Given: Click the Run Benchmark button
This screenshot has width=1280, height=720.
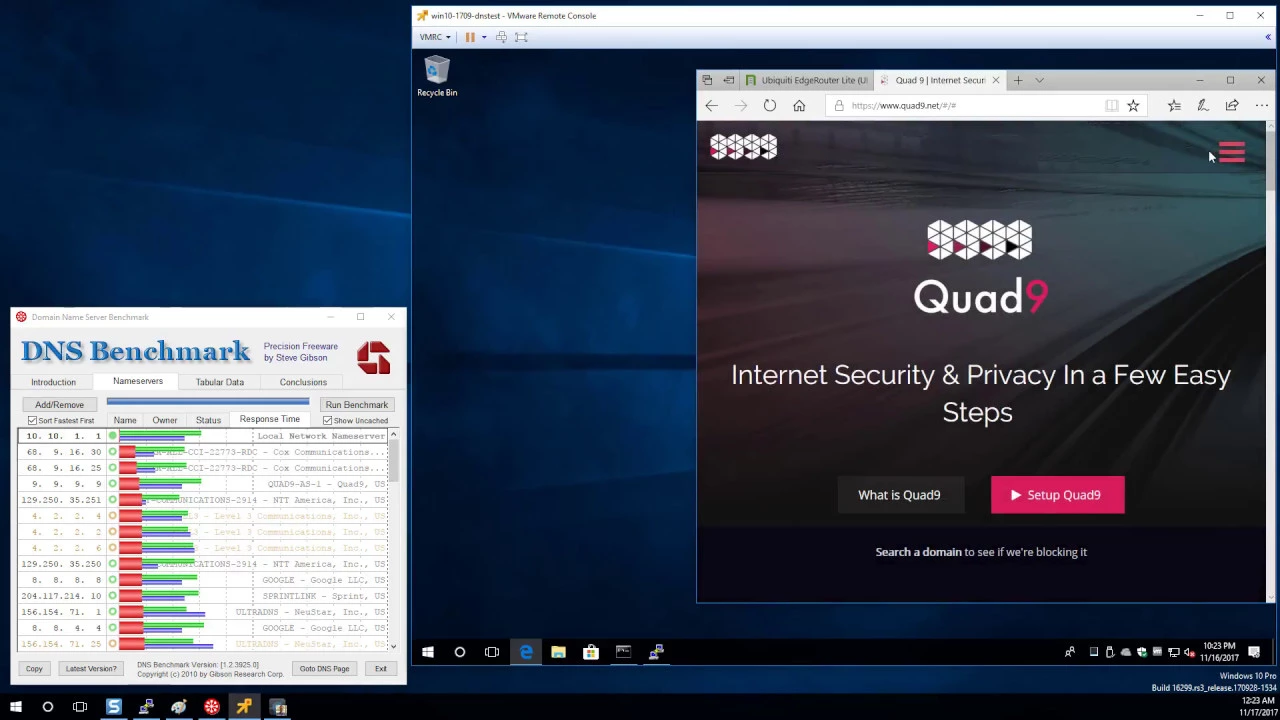Looking at the screenshot, I should coord(356,405).
